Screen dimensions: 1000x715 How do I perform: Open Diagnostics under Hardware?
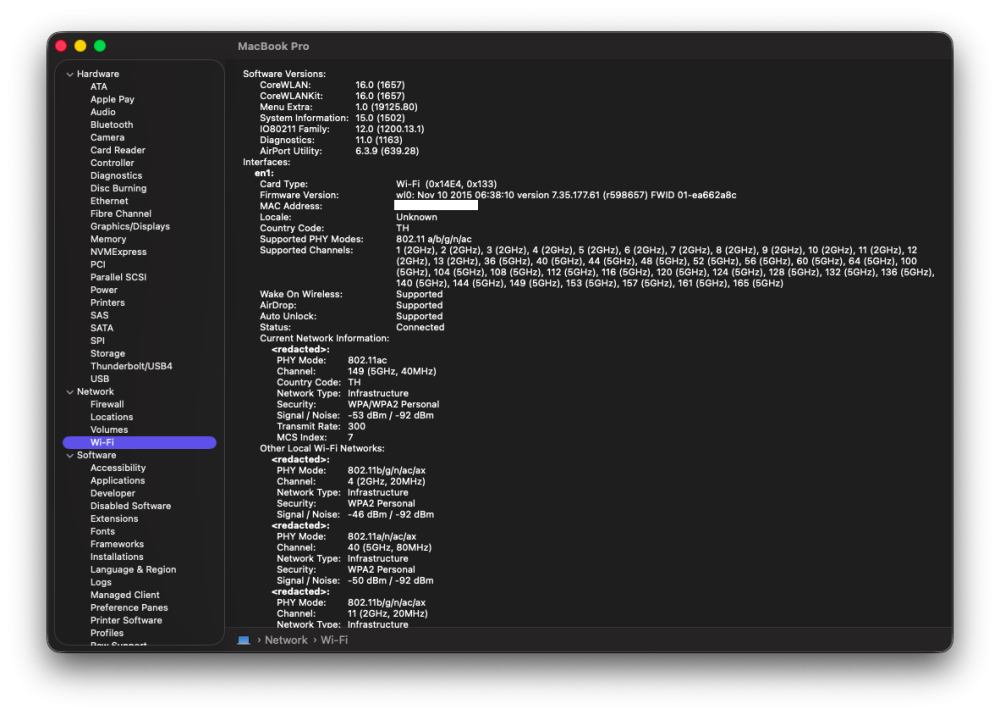116,175
